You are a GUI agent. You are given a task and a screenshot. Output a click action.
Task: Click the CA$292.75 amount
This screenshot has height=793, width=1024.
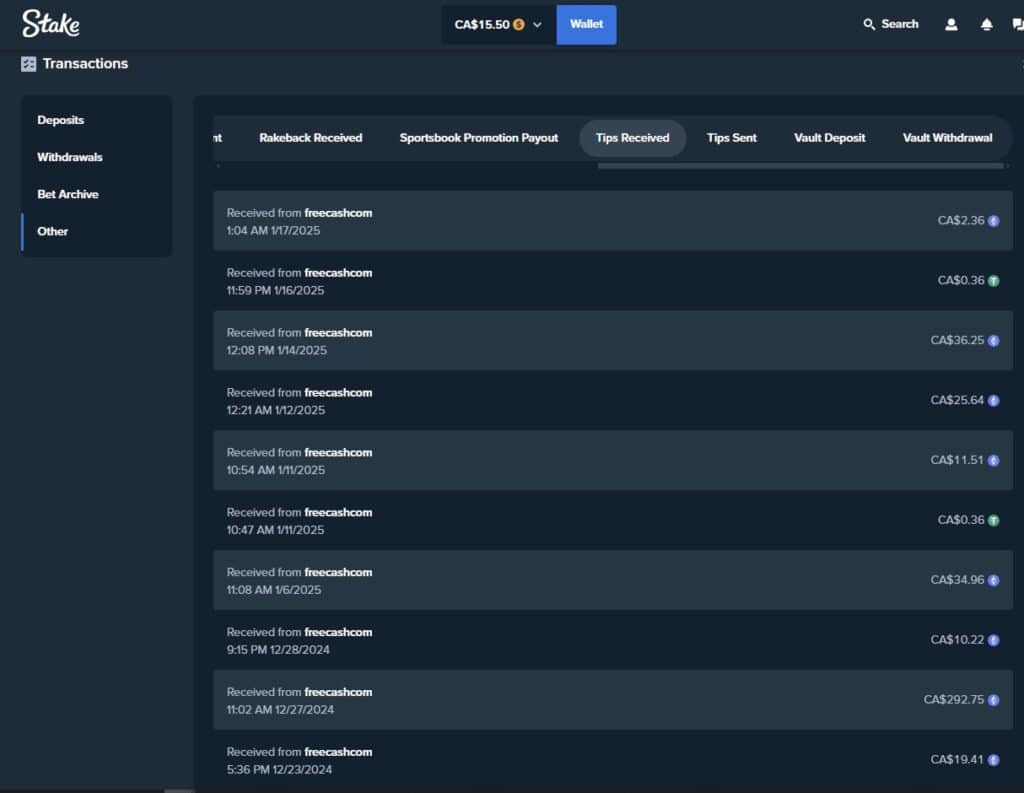coord(953,700)
